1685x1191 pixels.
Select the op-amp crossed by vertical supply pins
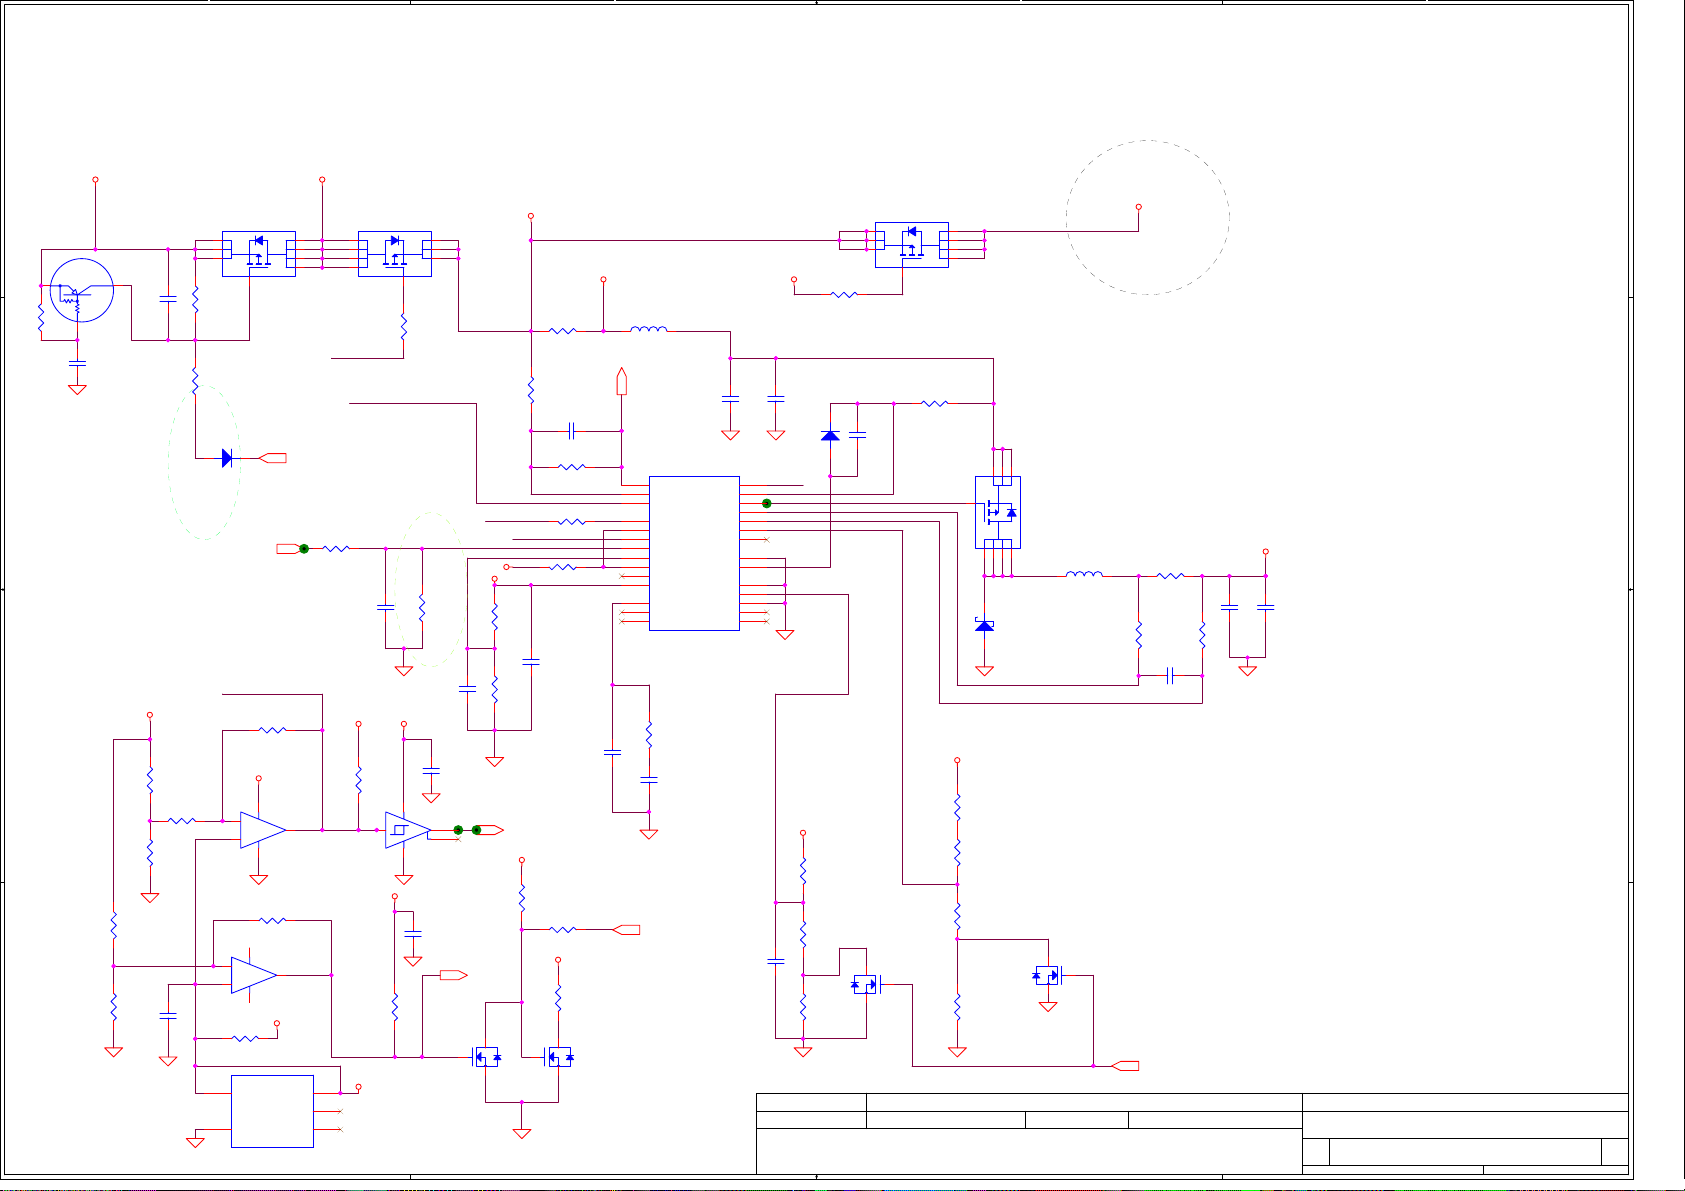(x=254, y=975)
